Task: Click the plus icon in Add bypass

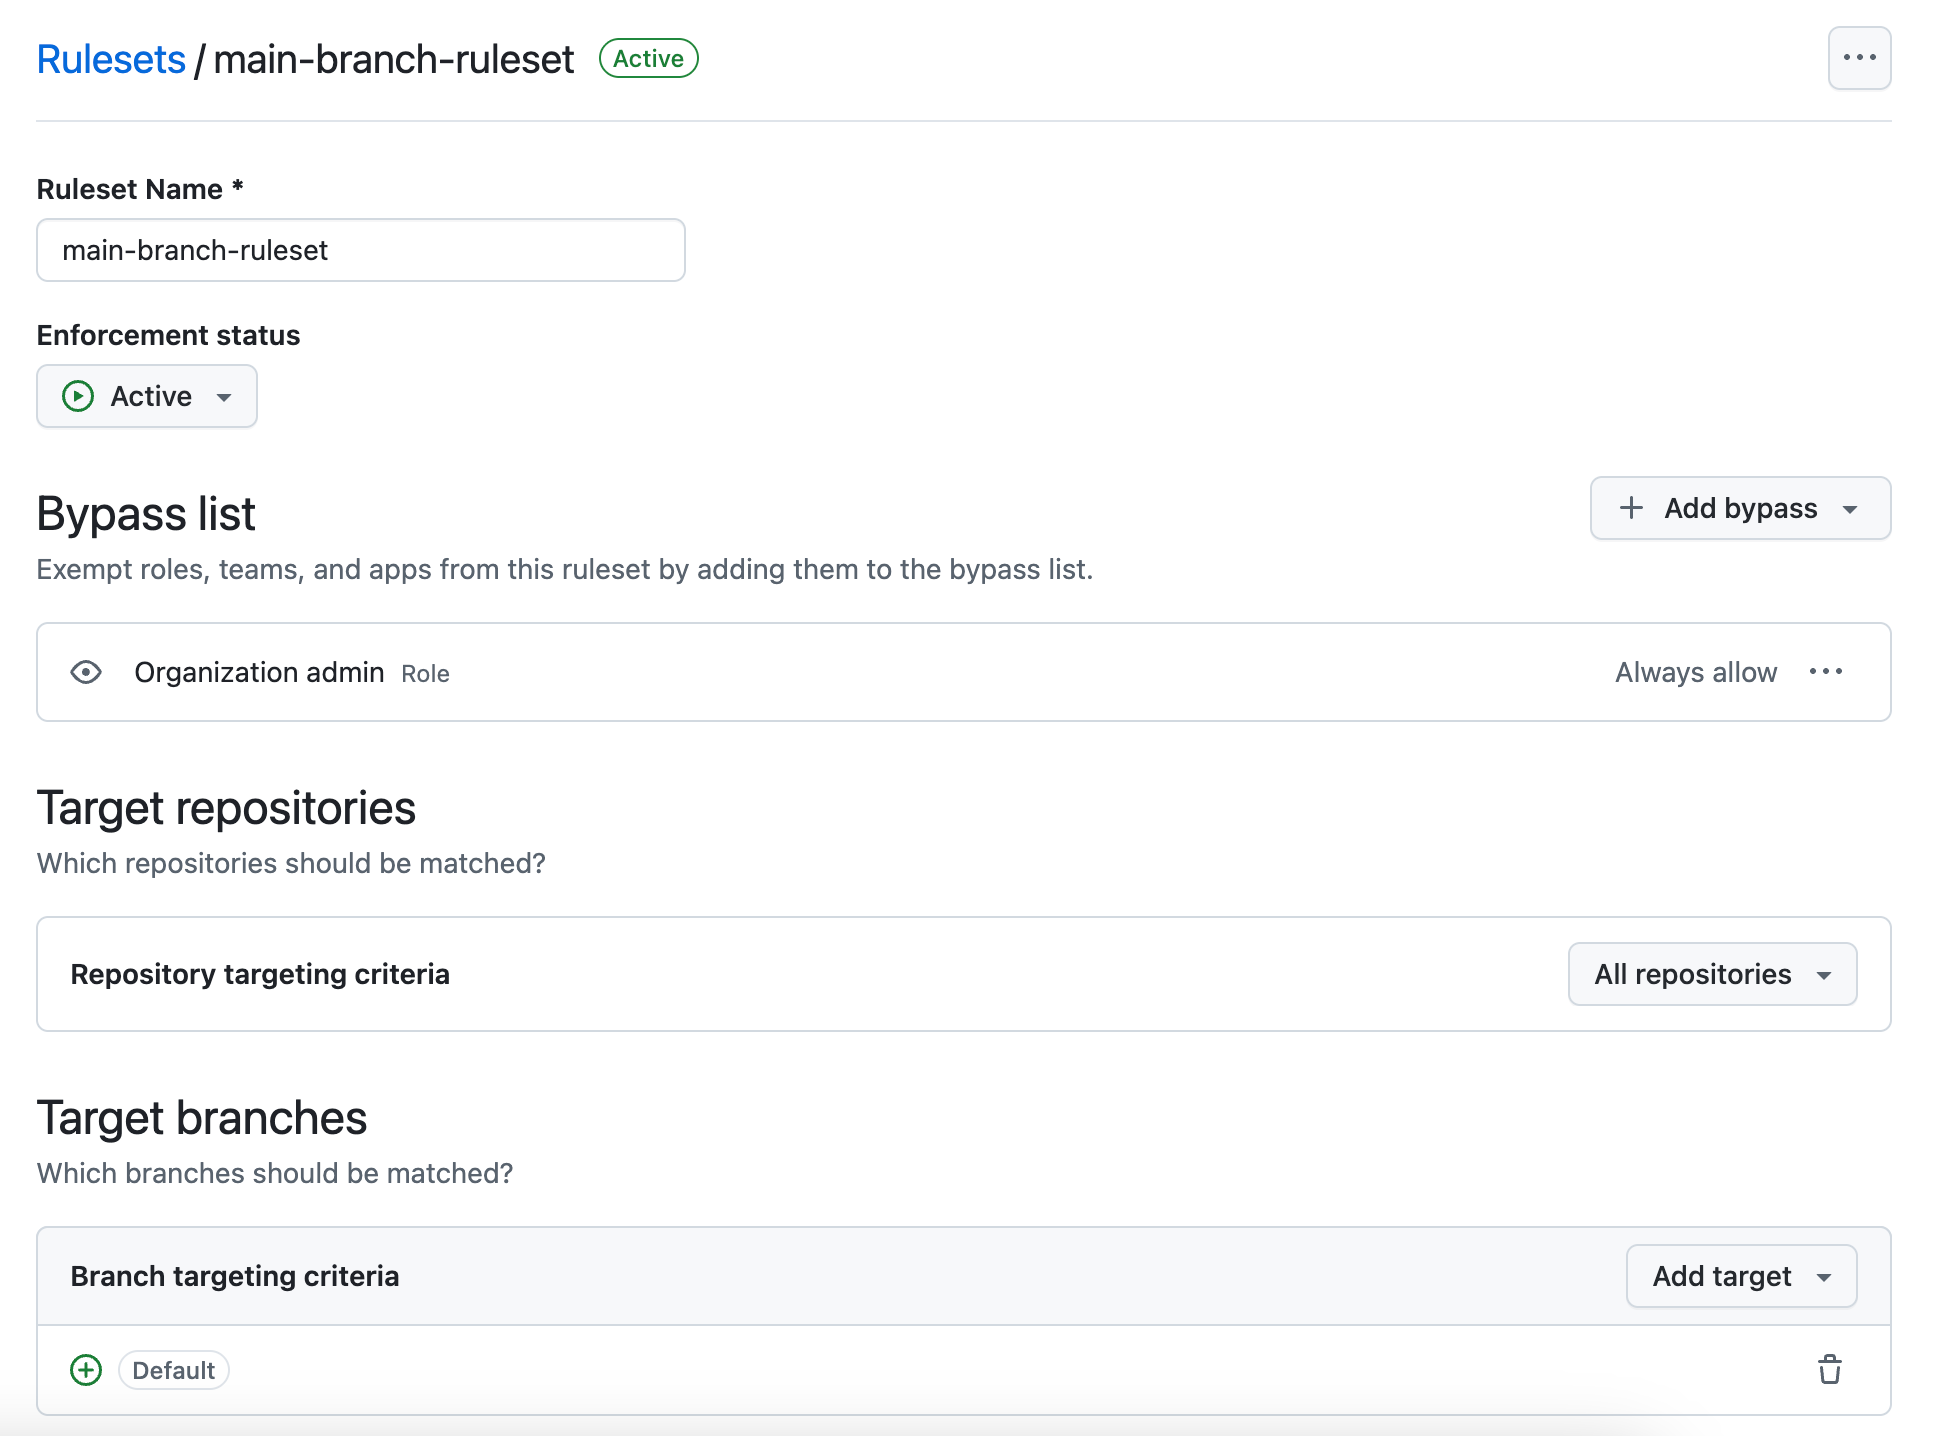Action: click(1631, 508)
